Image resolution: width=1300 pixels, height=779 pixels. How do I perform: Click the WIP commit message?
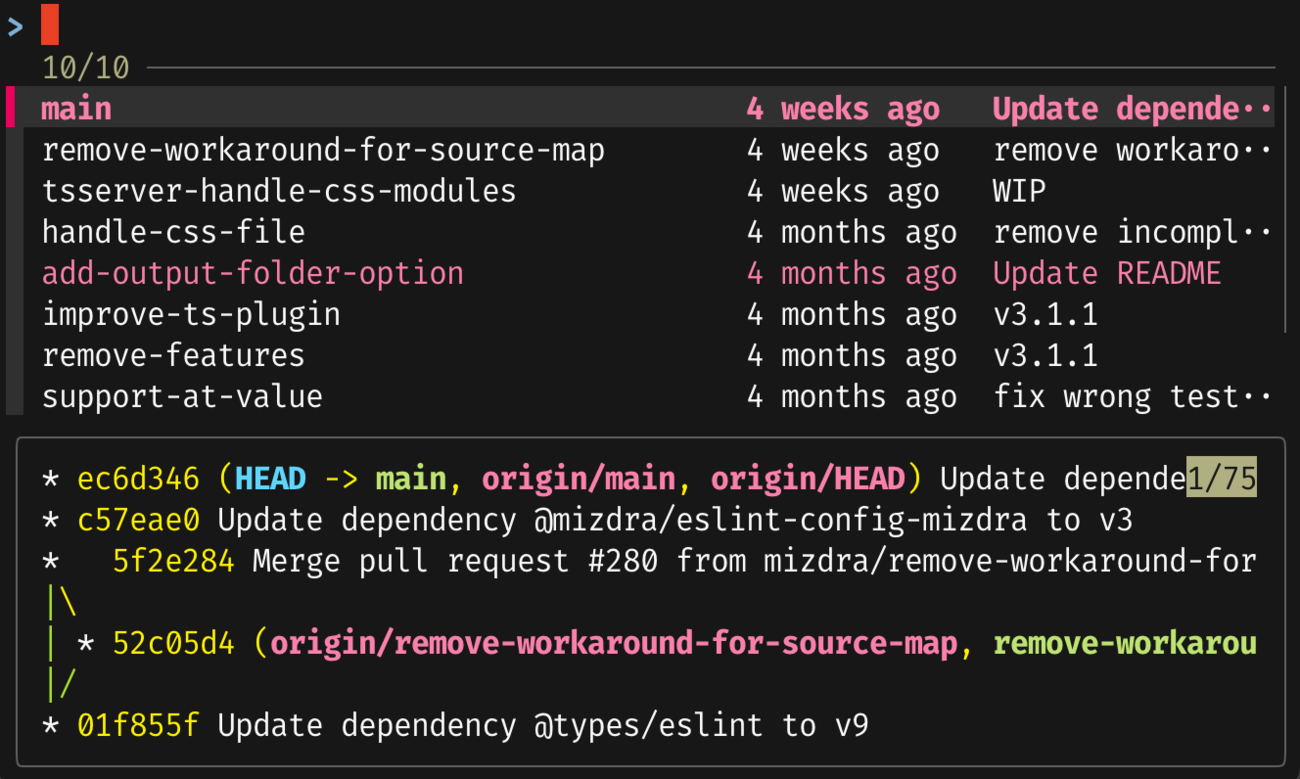point(1019,191)
